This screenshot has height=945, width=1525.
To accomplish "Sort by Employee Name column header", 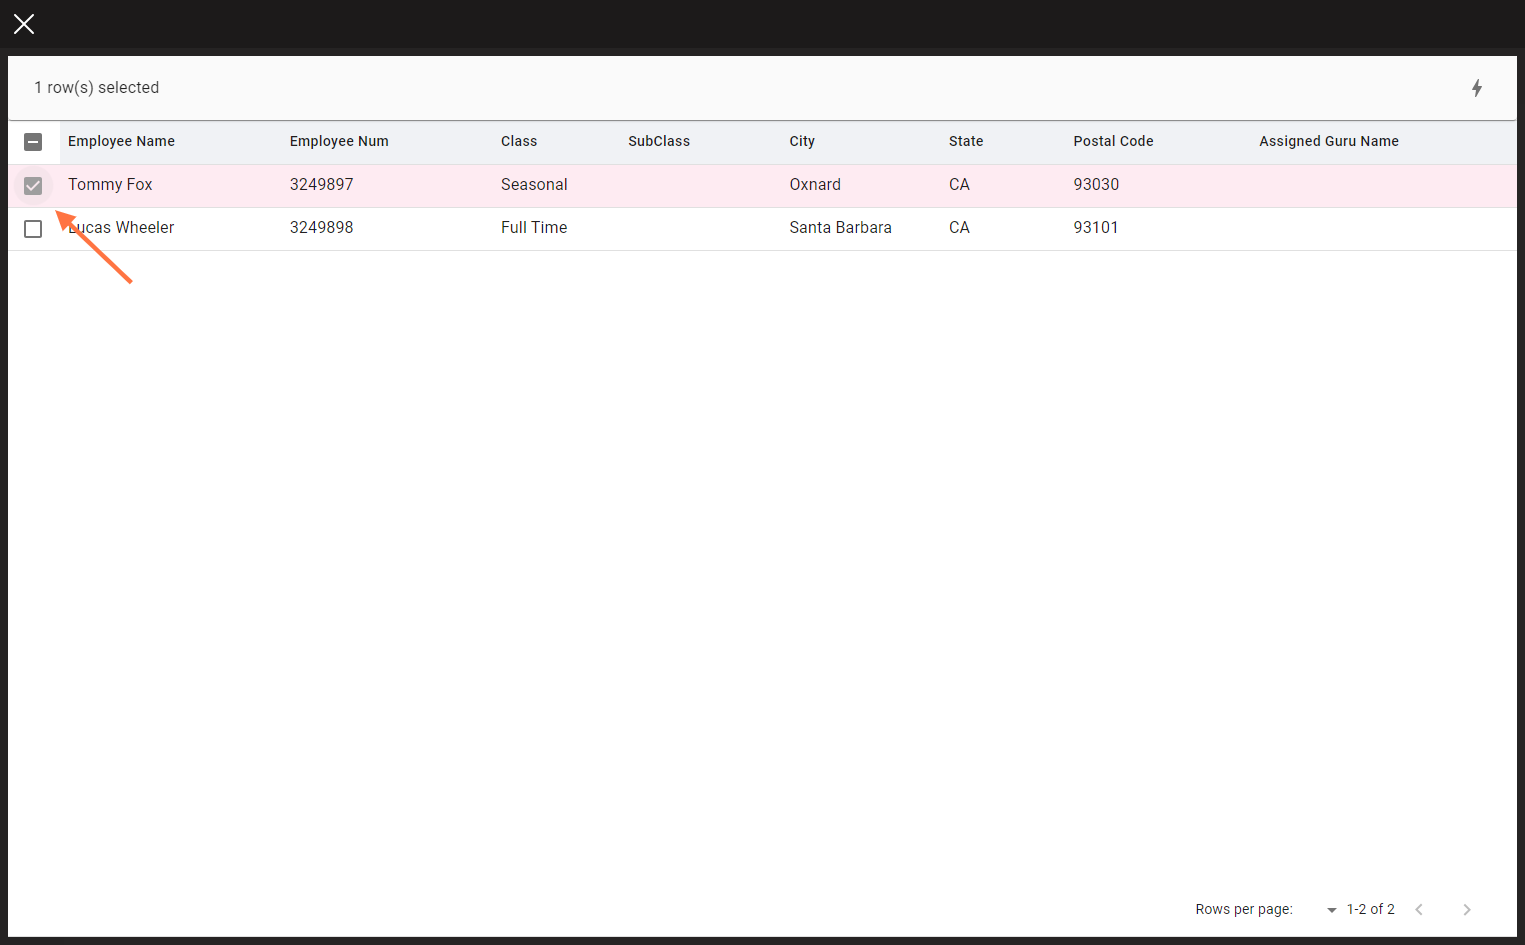I will (x=121, y=141).
